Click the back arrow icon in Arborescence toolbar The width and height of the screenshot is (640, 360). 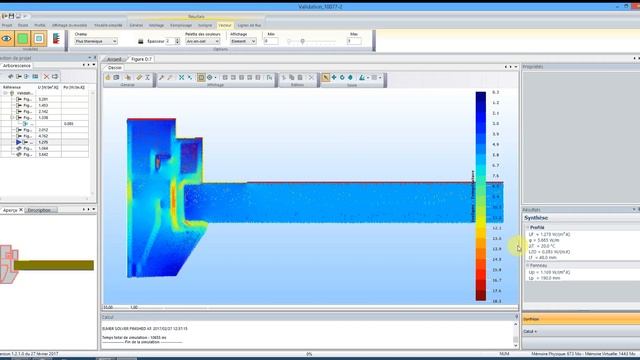click(x=11, y=77)
